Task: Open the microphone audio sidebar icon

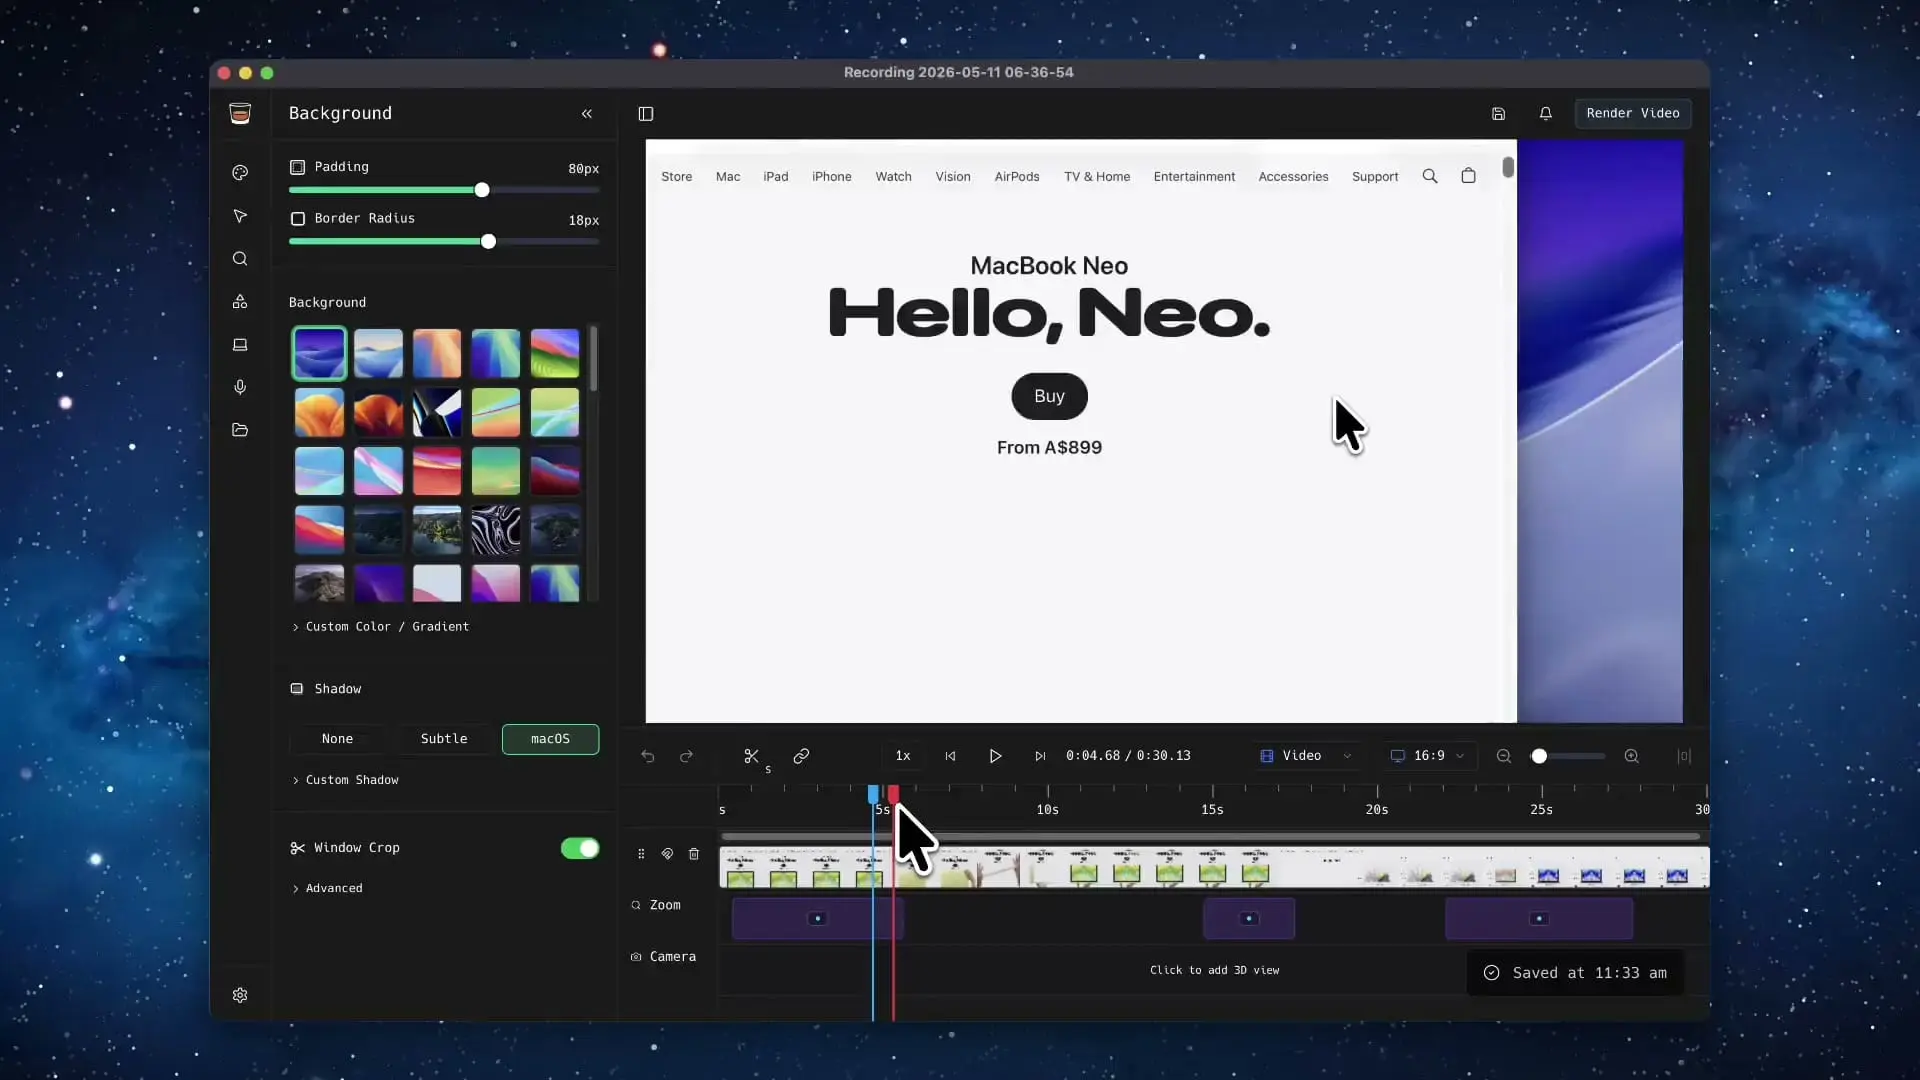Action: pos(240,387)
